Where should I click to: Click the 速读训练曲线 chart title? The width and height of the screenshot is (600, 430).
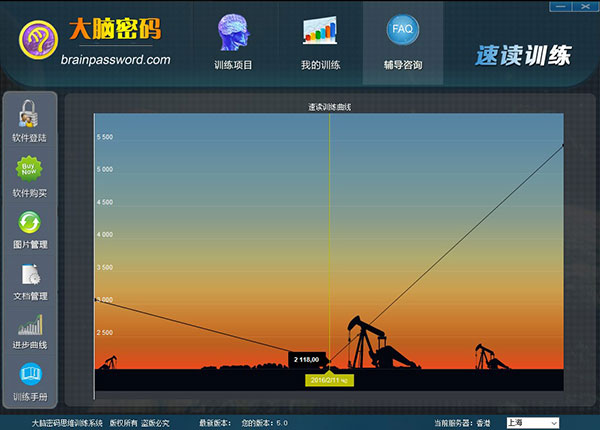[330, 107]
